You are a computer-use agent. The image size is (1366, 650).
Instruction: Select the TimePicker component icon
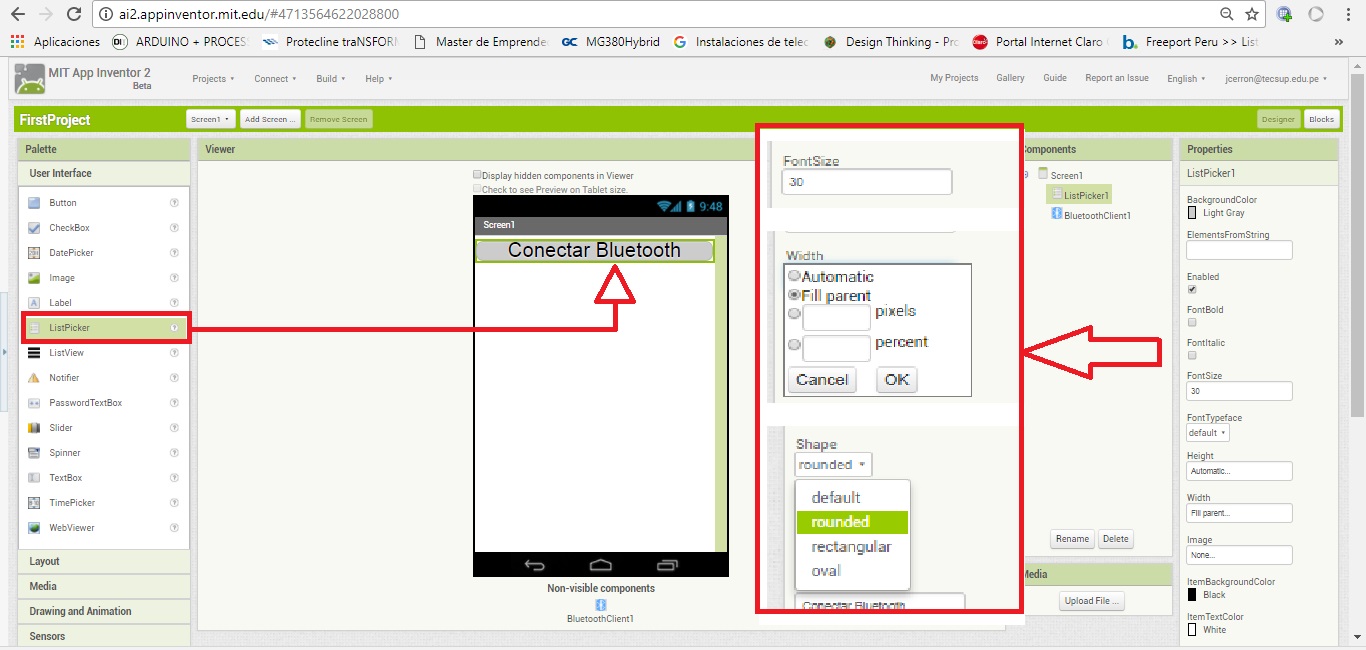pyautogui.click(x=34, y=503)
